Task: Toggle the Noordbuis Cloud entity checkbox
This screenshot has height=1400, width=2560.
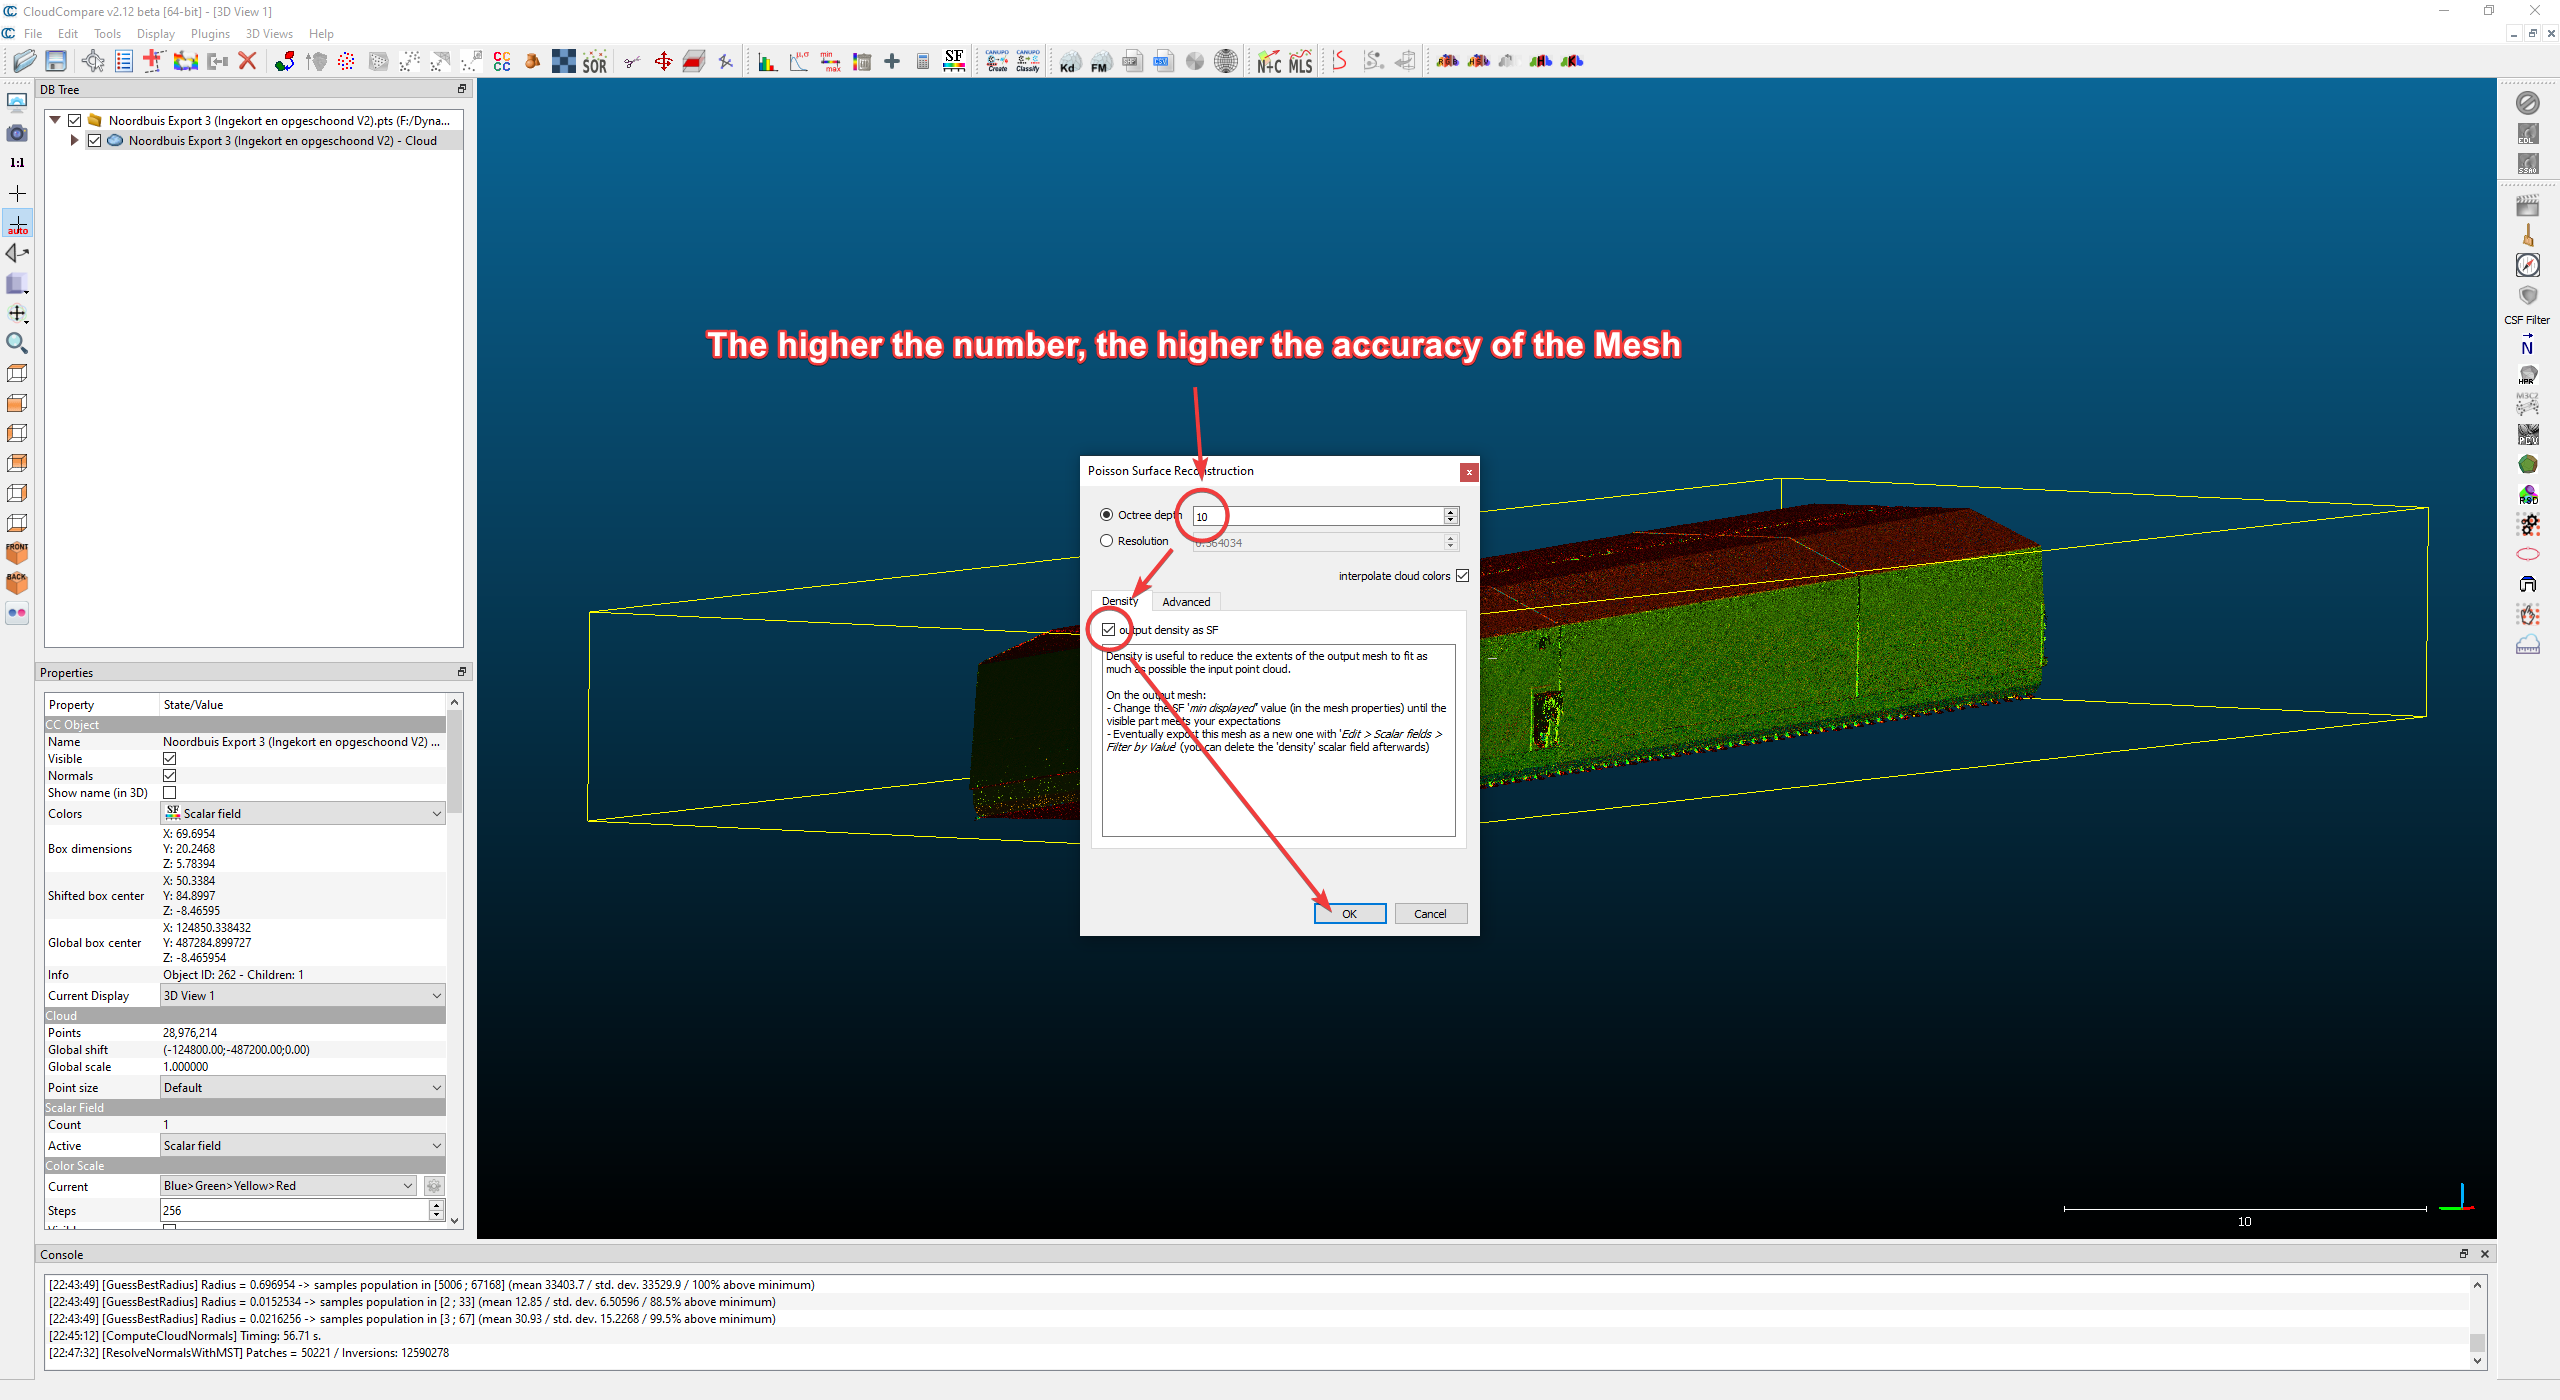Action: 94,140
